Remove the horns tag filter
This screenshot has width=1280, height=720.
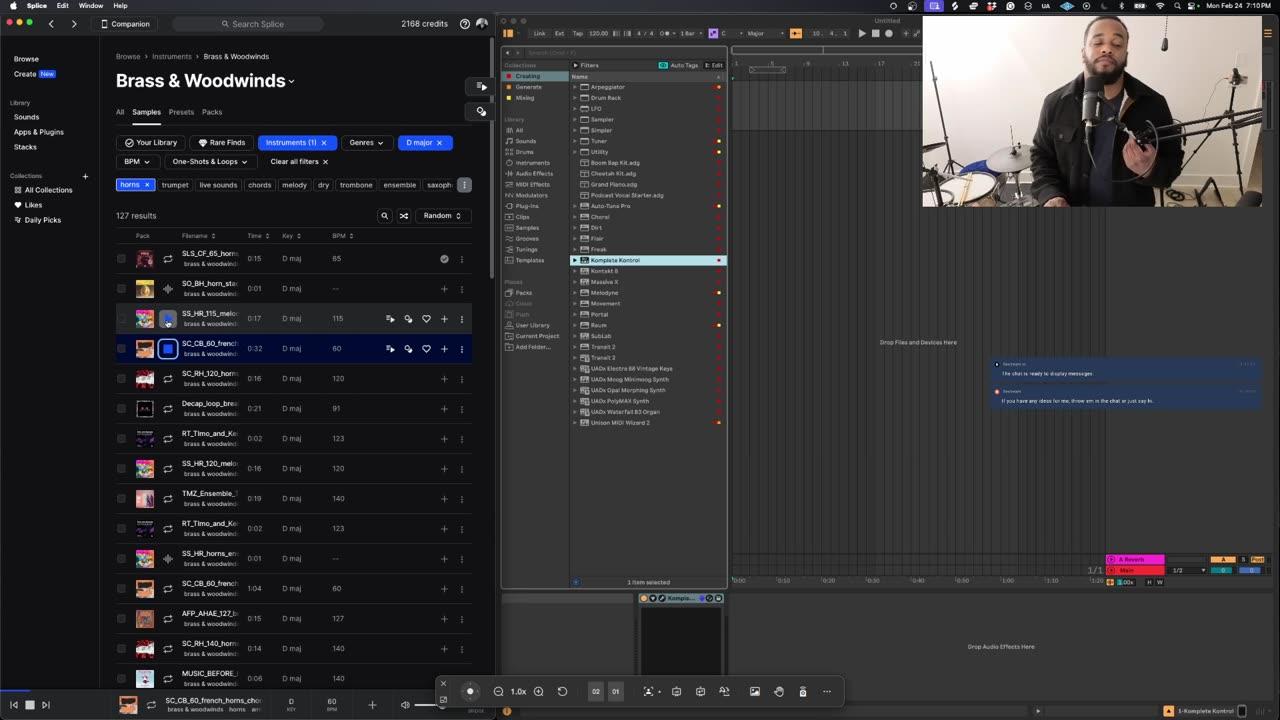(x=146, y=185)
